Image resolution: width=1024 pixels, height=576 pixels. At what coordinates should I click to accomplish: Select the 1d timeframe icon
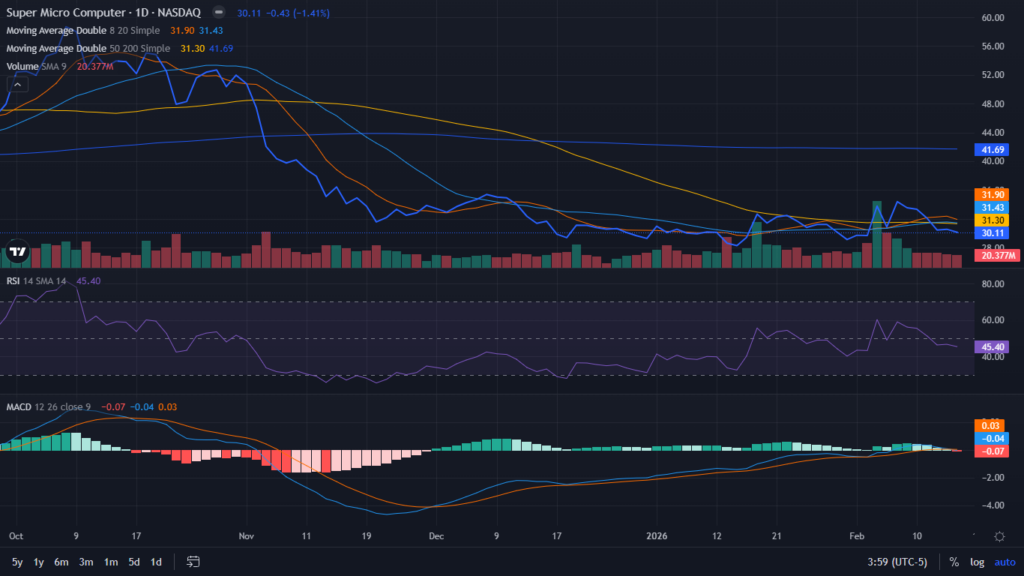pos(155,562)
